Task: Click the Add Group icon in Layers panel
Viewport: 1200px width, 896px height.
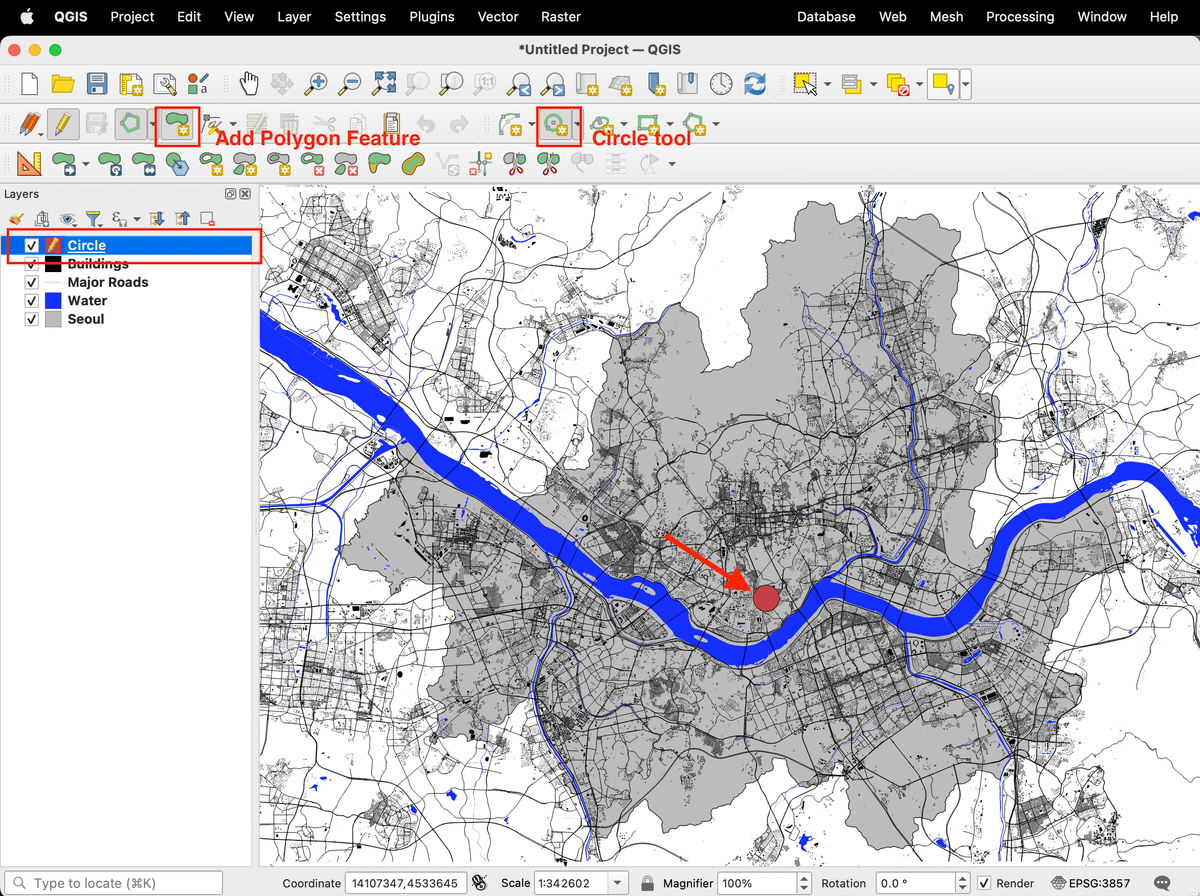Action: coord(42,218)
